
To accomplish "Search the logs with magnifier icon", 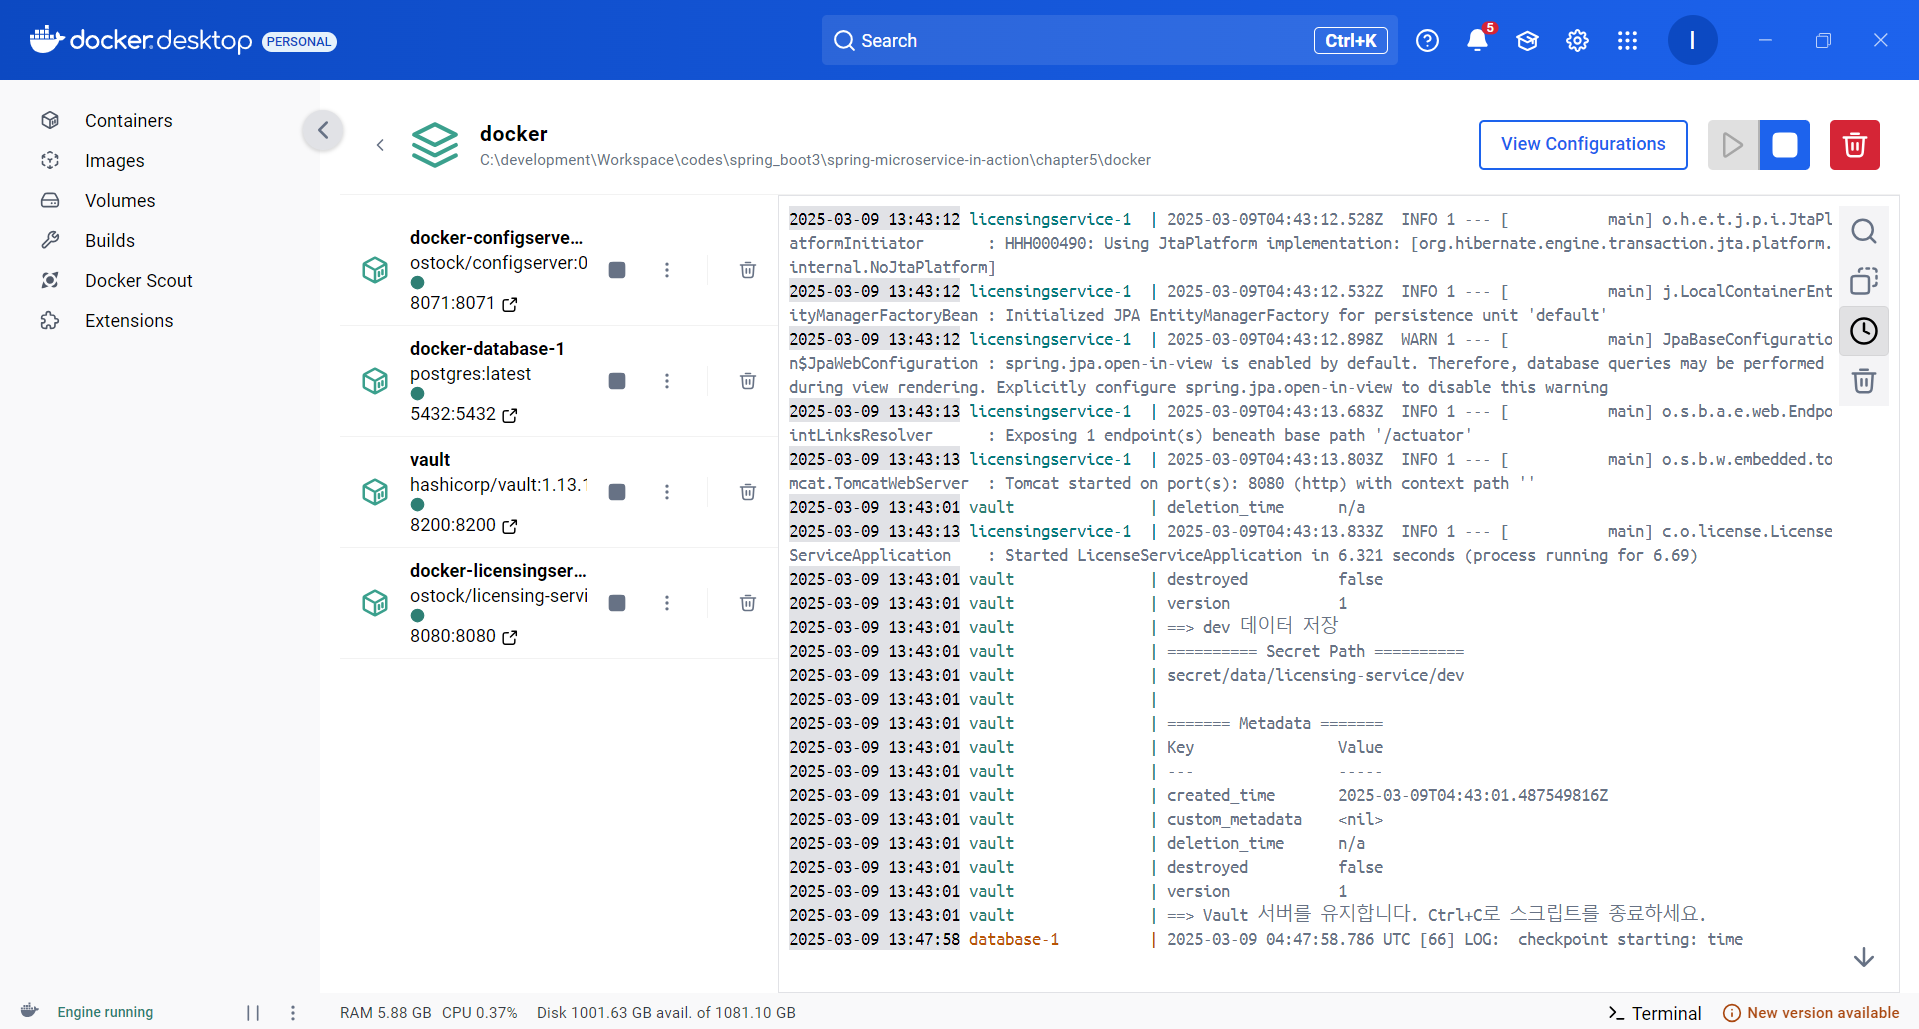I will (1864, 231).
